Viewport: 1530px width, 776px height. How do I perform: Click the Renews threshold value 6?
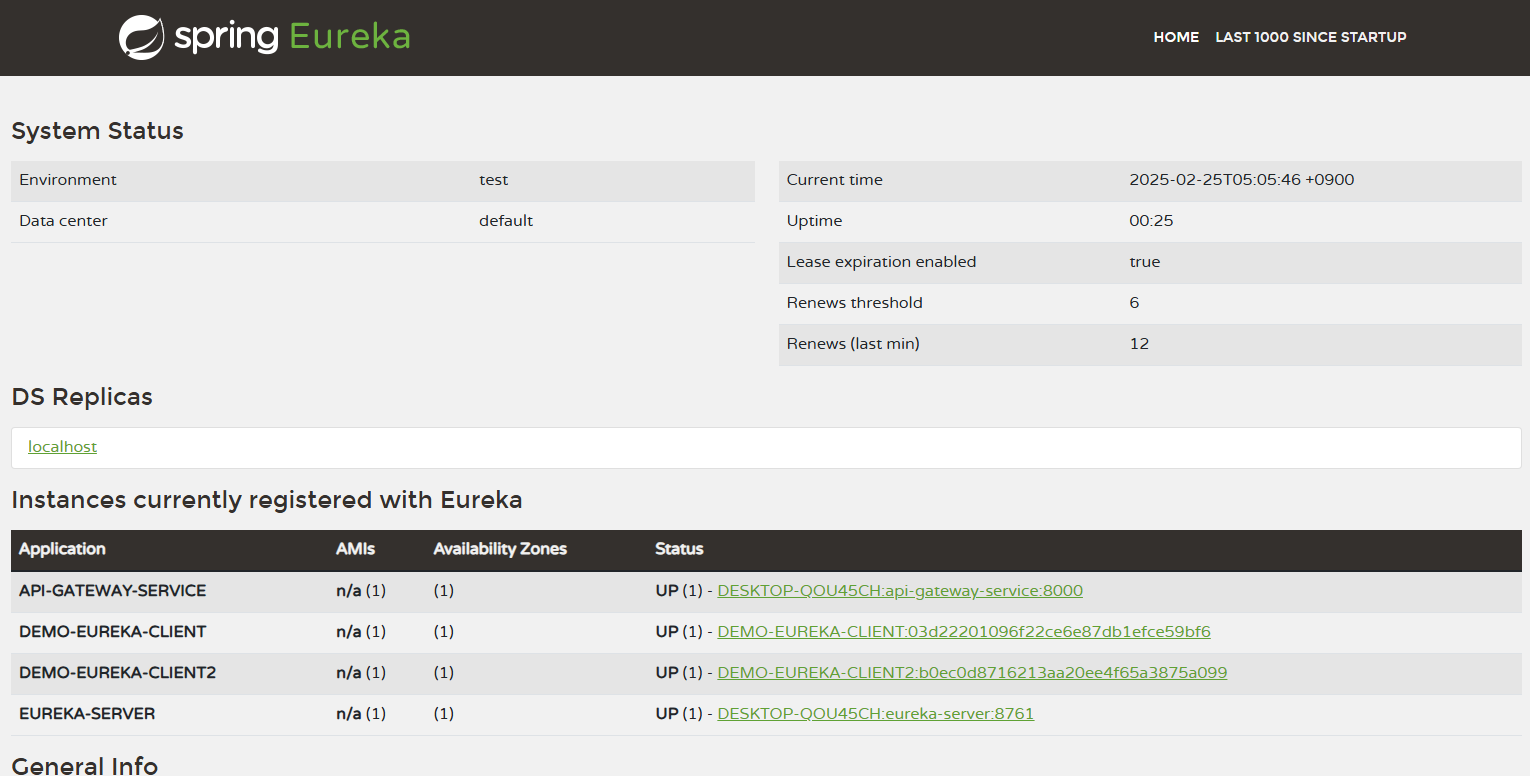1137,302
